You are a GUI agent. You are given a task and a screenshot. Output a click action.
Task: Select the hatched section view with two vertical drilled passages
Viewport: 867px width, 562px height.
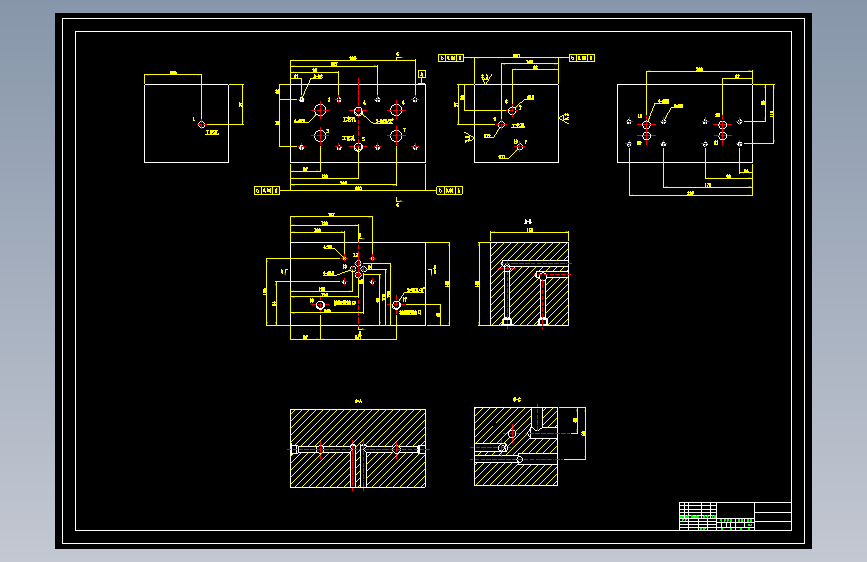coord(529,284)
